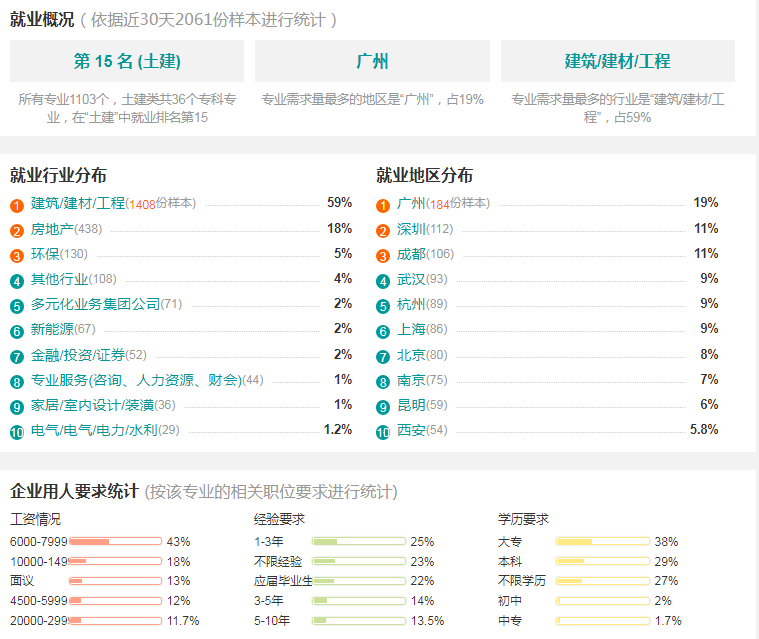The image size is (759, 639).
Task: Open the 武汉 region link
Action: click(x=411, y=279)
